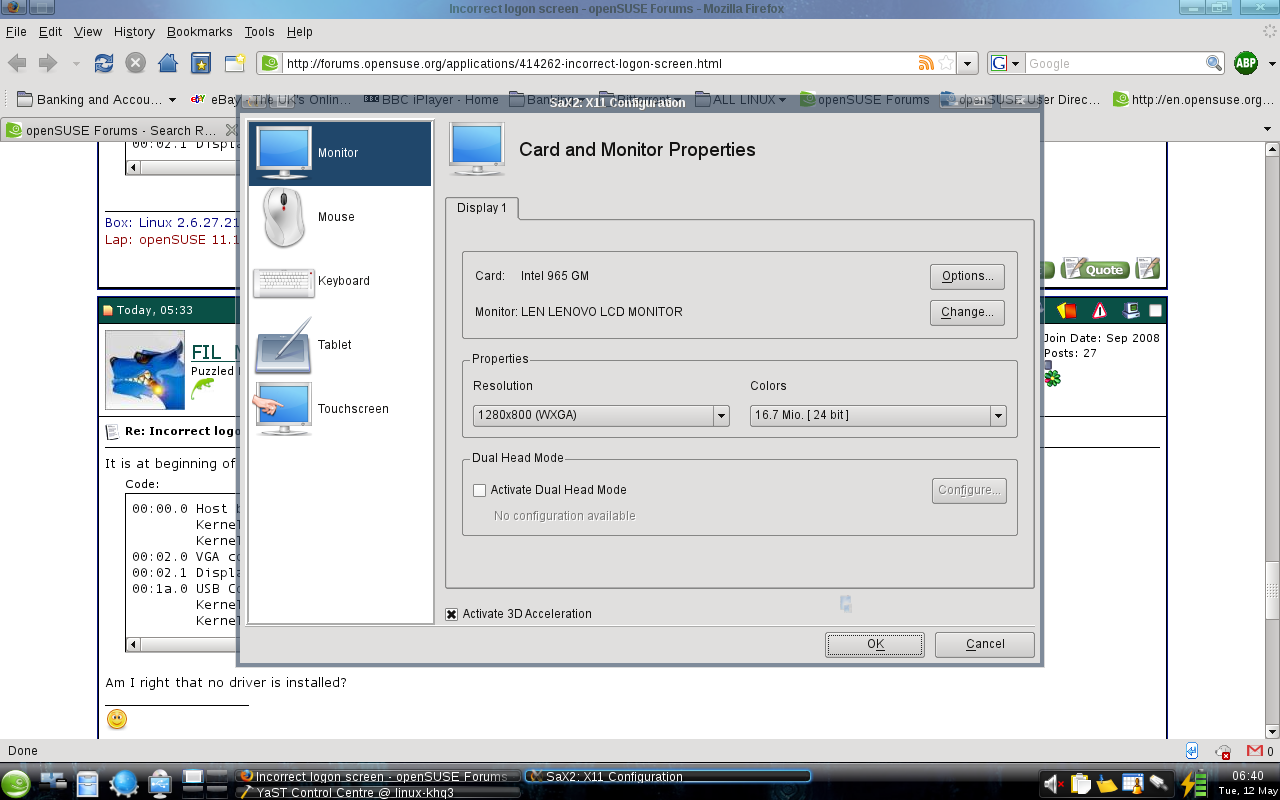
Task: Click the muted volume tray icon
Action: point(1052,784)
